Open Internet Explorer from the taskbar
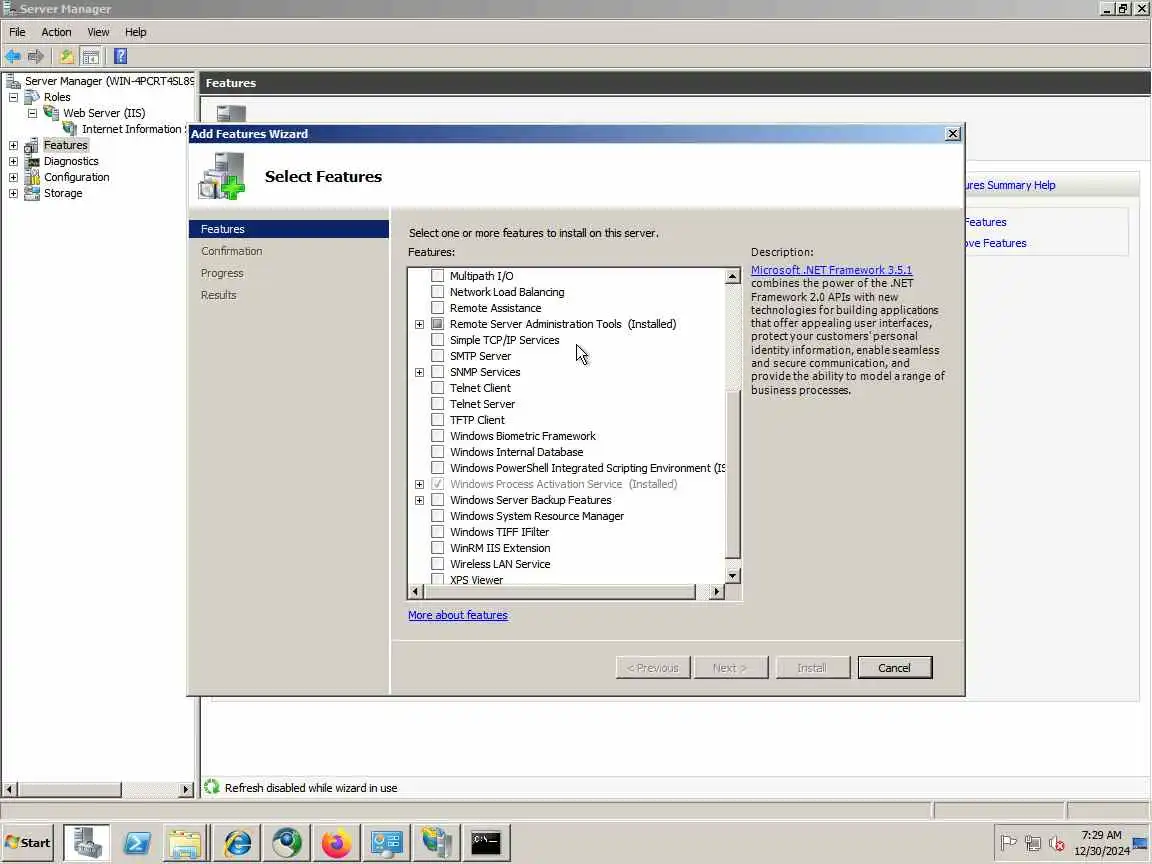The image size is (1152, 864). (x=237, y=842)
